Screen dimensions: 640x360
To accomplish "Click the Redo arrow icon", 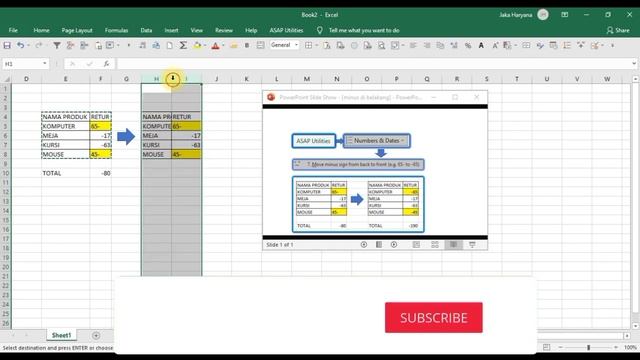I will click(38, 45).
